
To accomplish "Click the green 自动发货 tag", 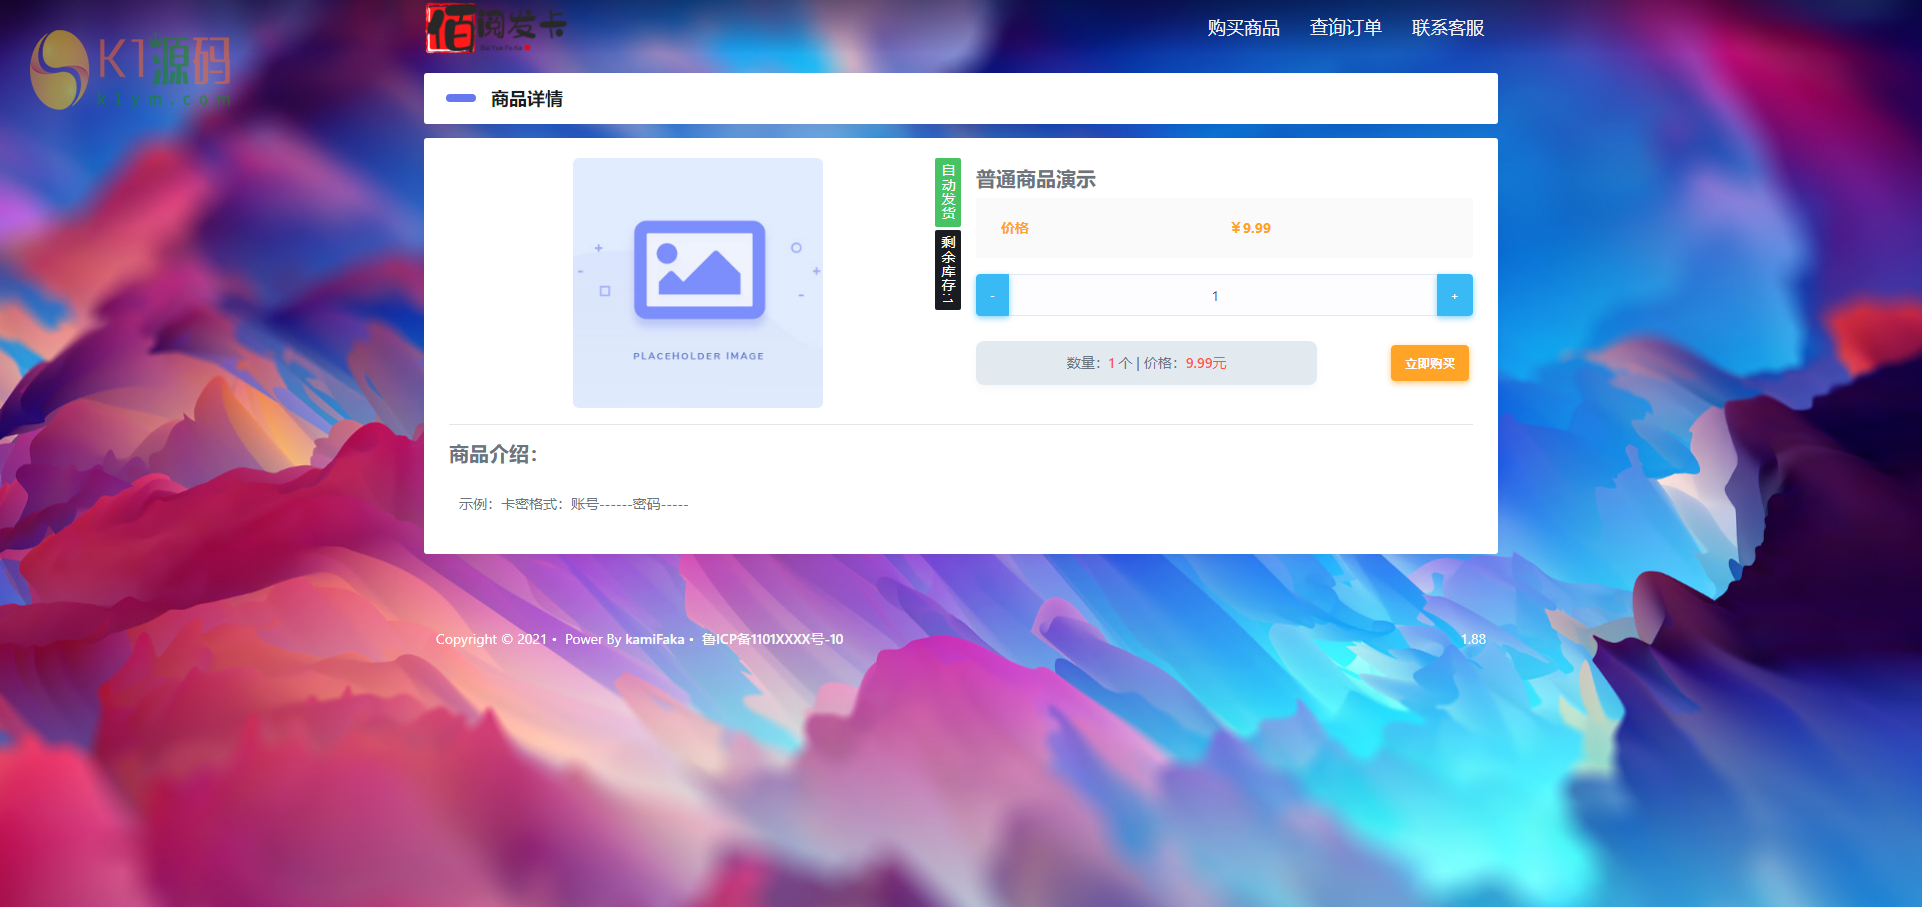I will [x=947, y=191].
